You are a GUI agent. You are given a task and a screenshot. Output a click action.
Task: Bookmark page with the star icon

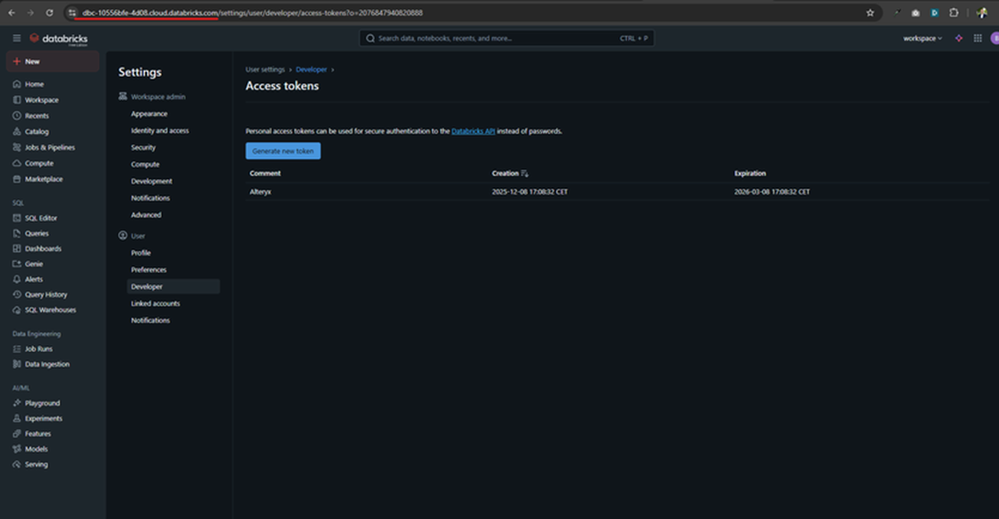(870, 13)
